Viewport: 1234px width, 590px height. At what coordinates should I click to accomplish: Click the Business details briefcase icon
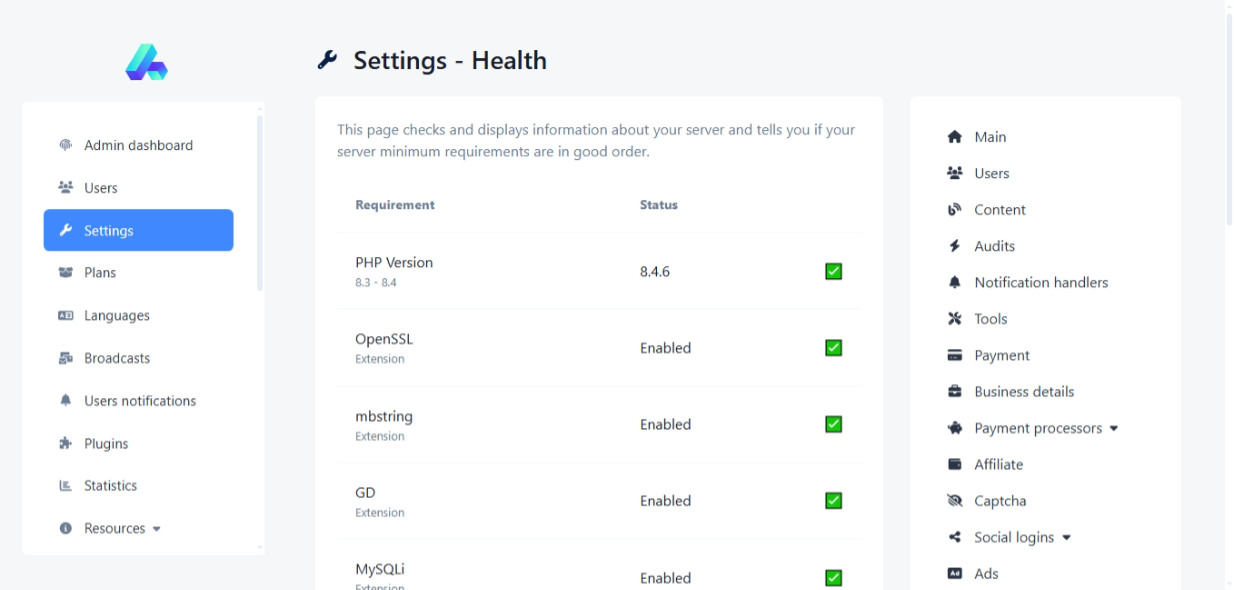point(954,392)
